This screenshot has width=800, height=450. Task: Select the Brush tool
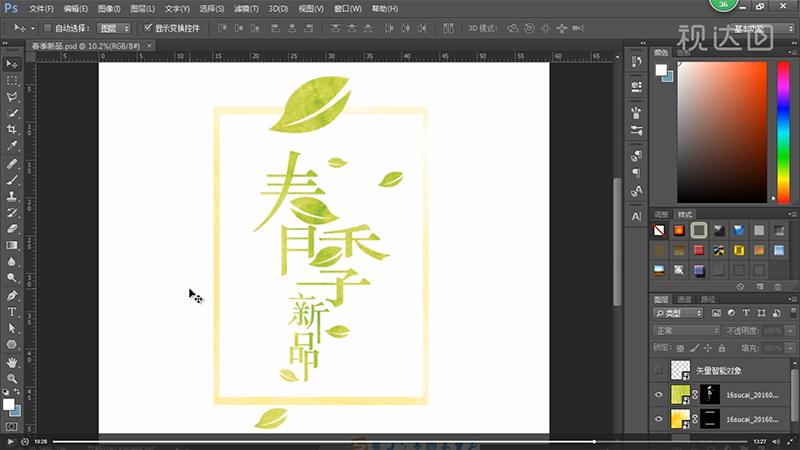coord(12,180)
